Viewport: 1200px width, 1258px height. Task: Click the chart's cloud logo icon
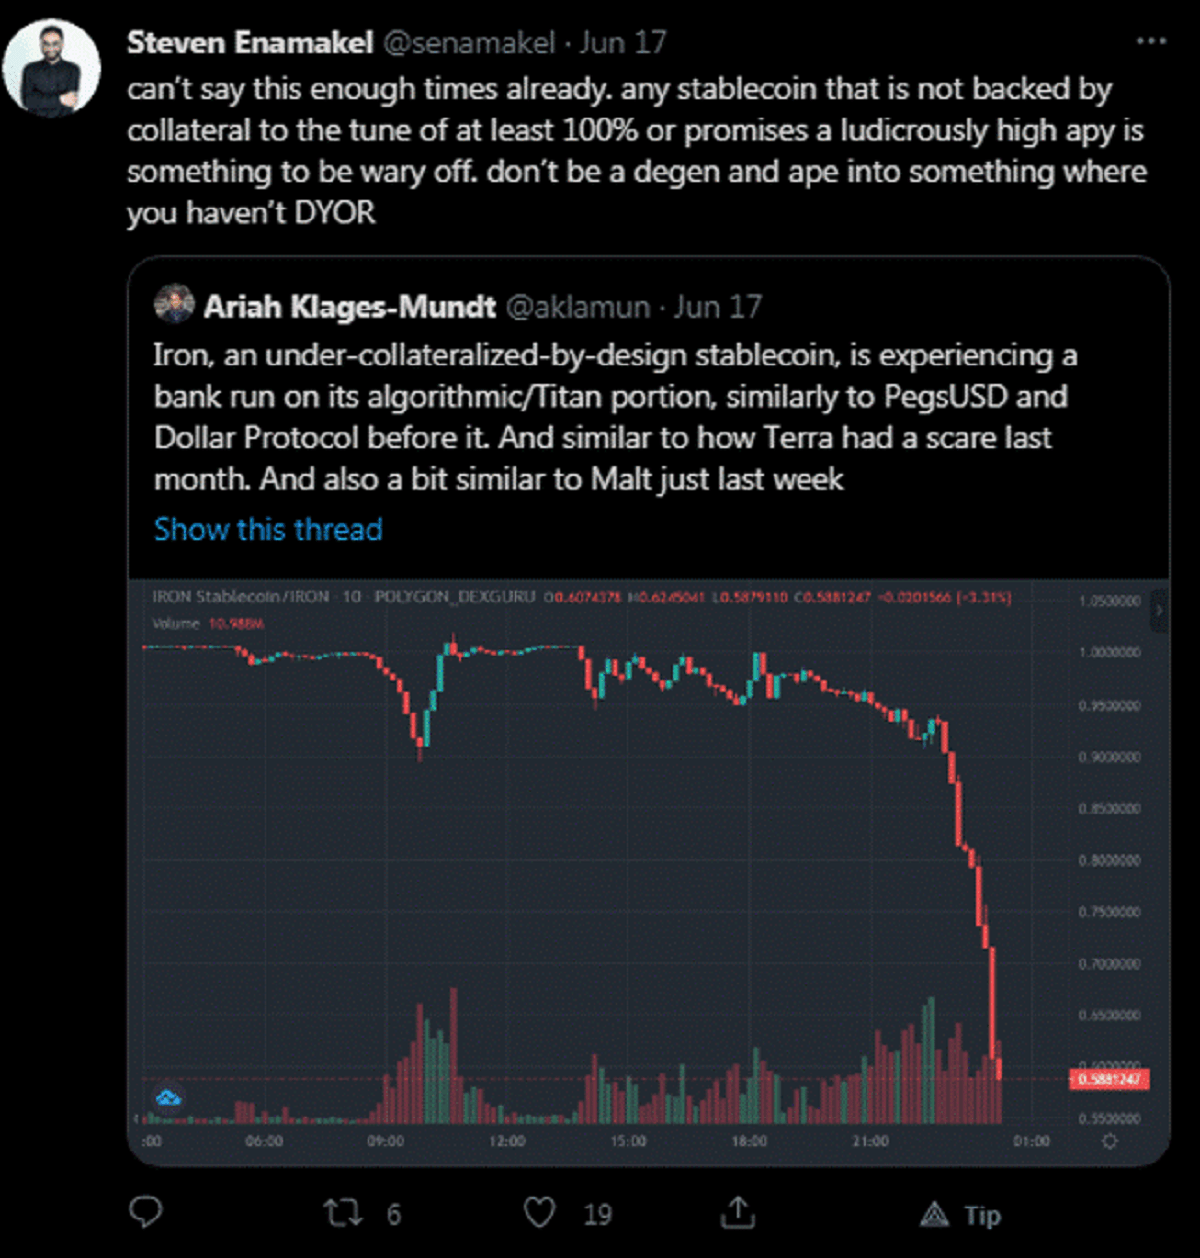[x=168, y=1099]
